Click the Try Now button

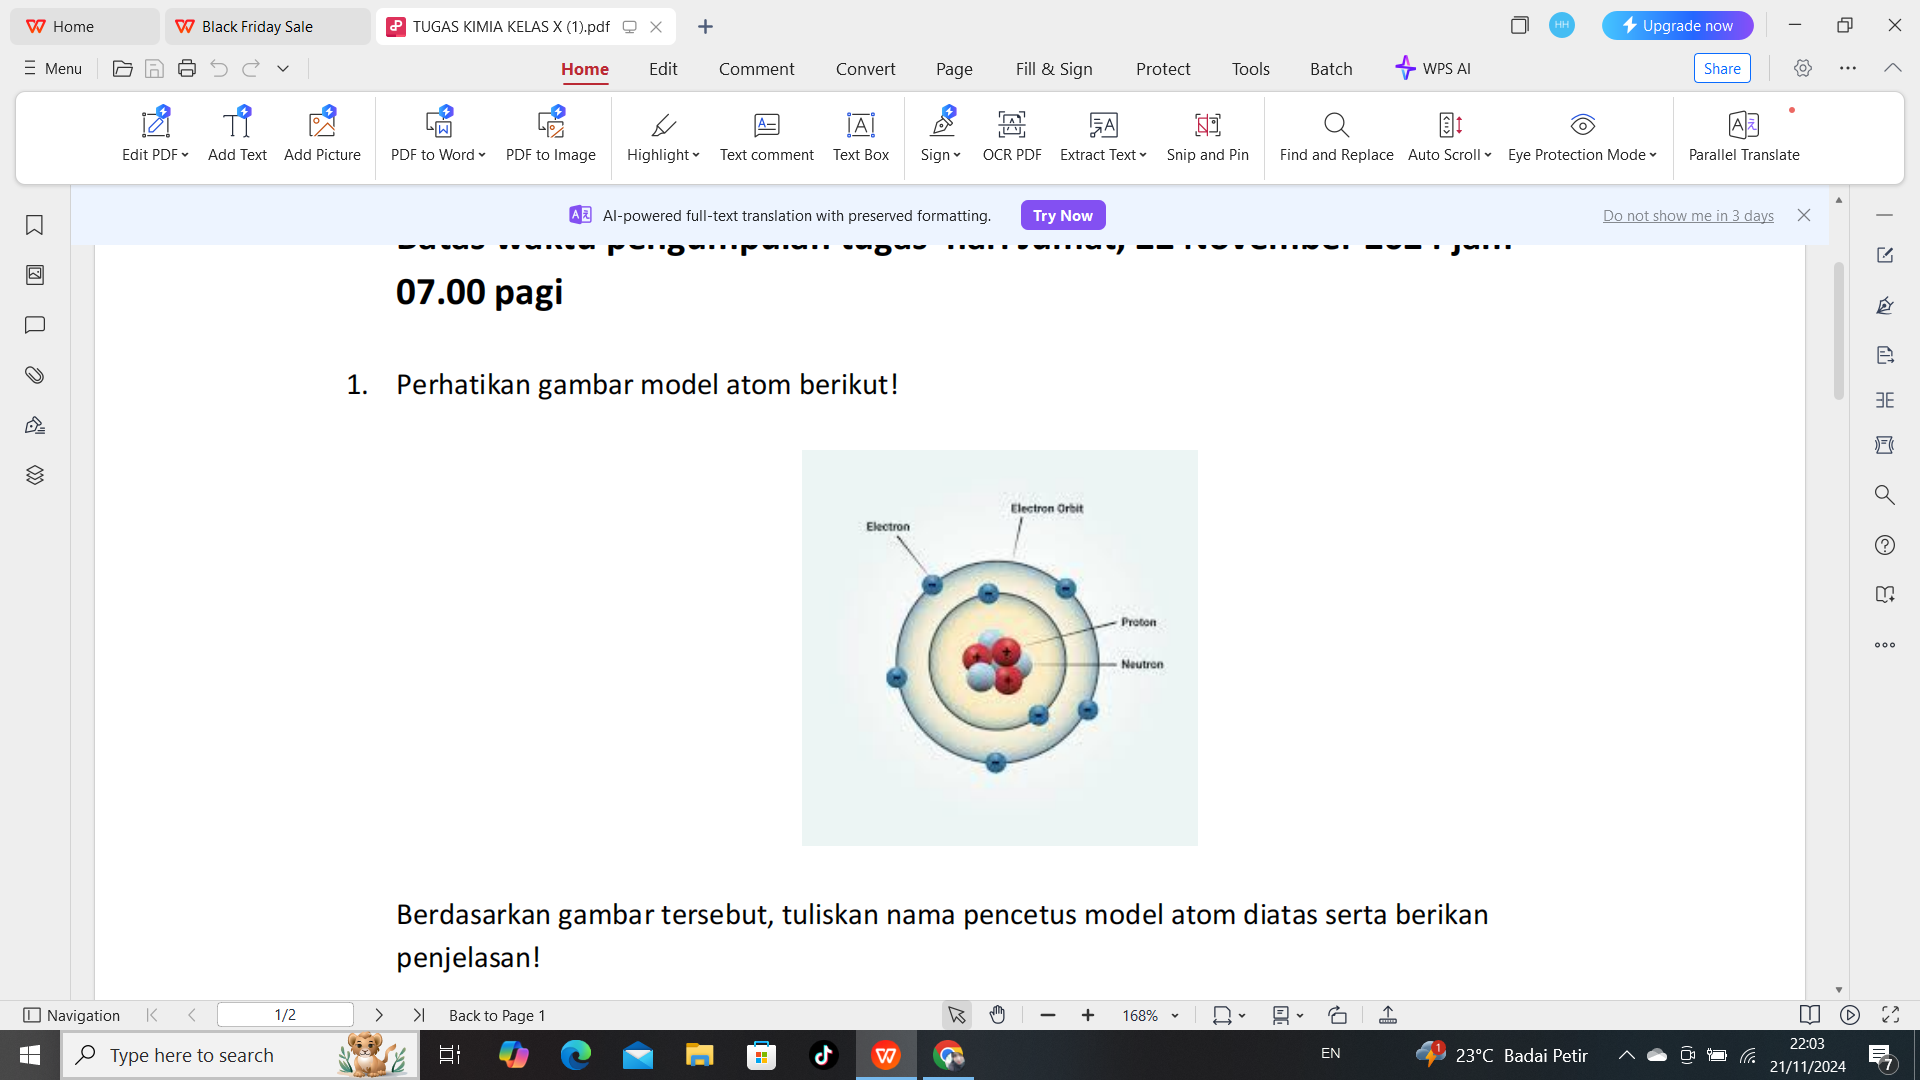tap(1063, 215)
